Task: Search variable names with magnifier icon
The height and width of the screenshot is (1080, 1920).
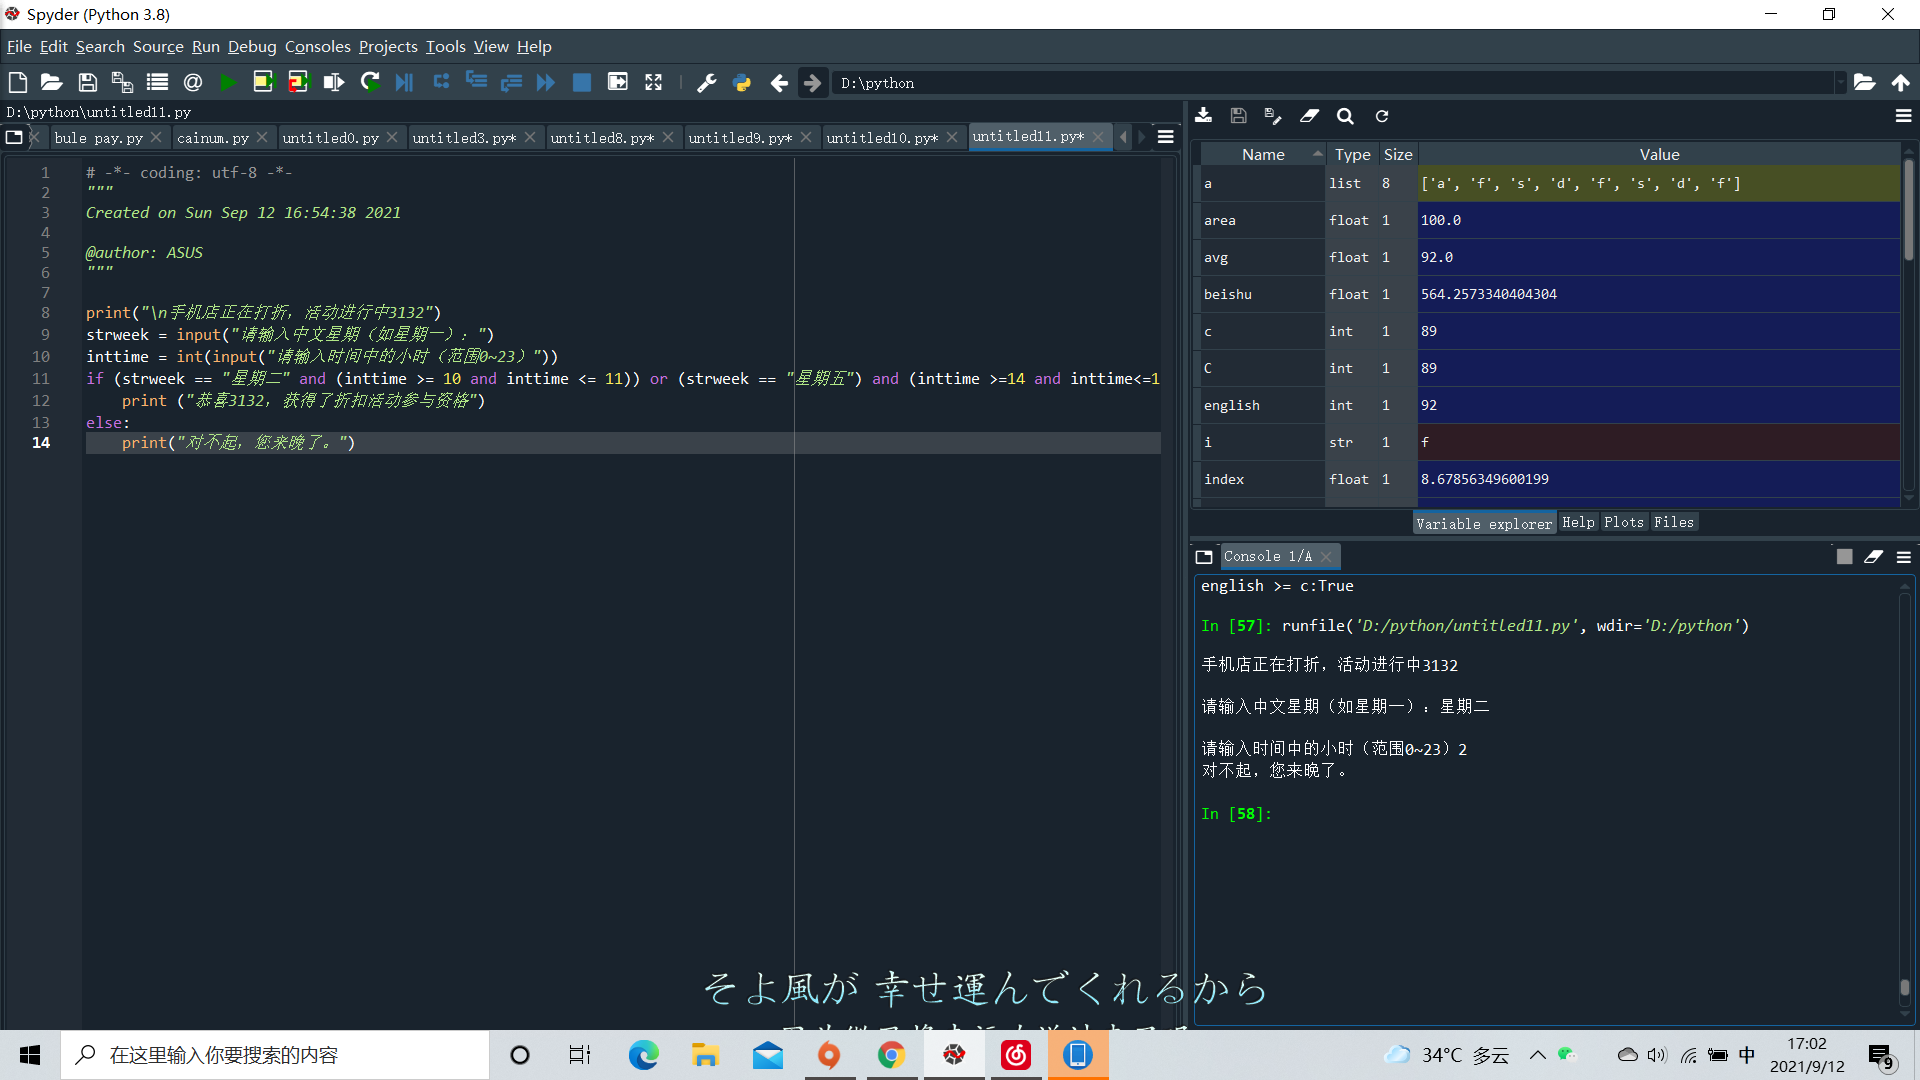Action: tap(1345, 116)
